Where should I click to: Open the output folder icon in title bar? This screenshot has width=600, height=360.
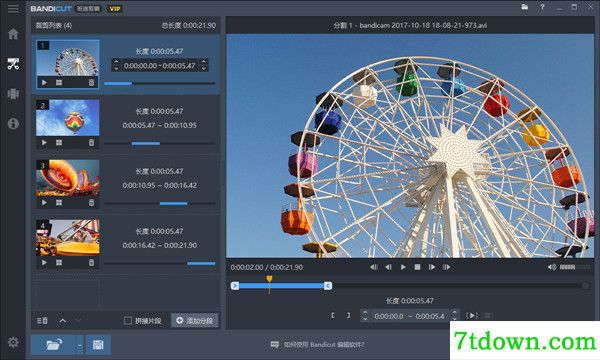525,7
